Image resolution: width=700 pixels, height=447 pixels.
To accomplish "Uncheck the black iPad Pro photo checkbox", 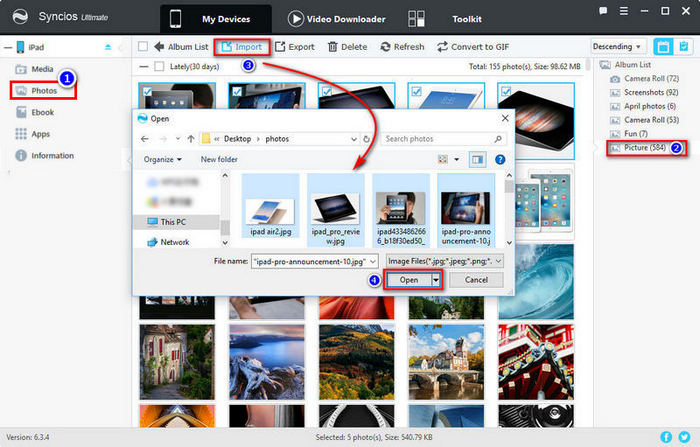I will [x=506, y=92].
